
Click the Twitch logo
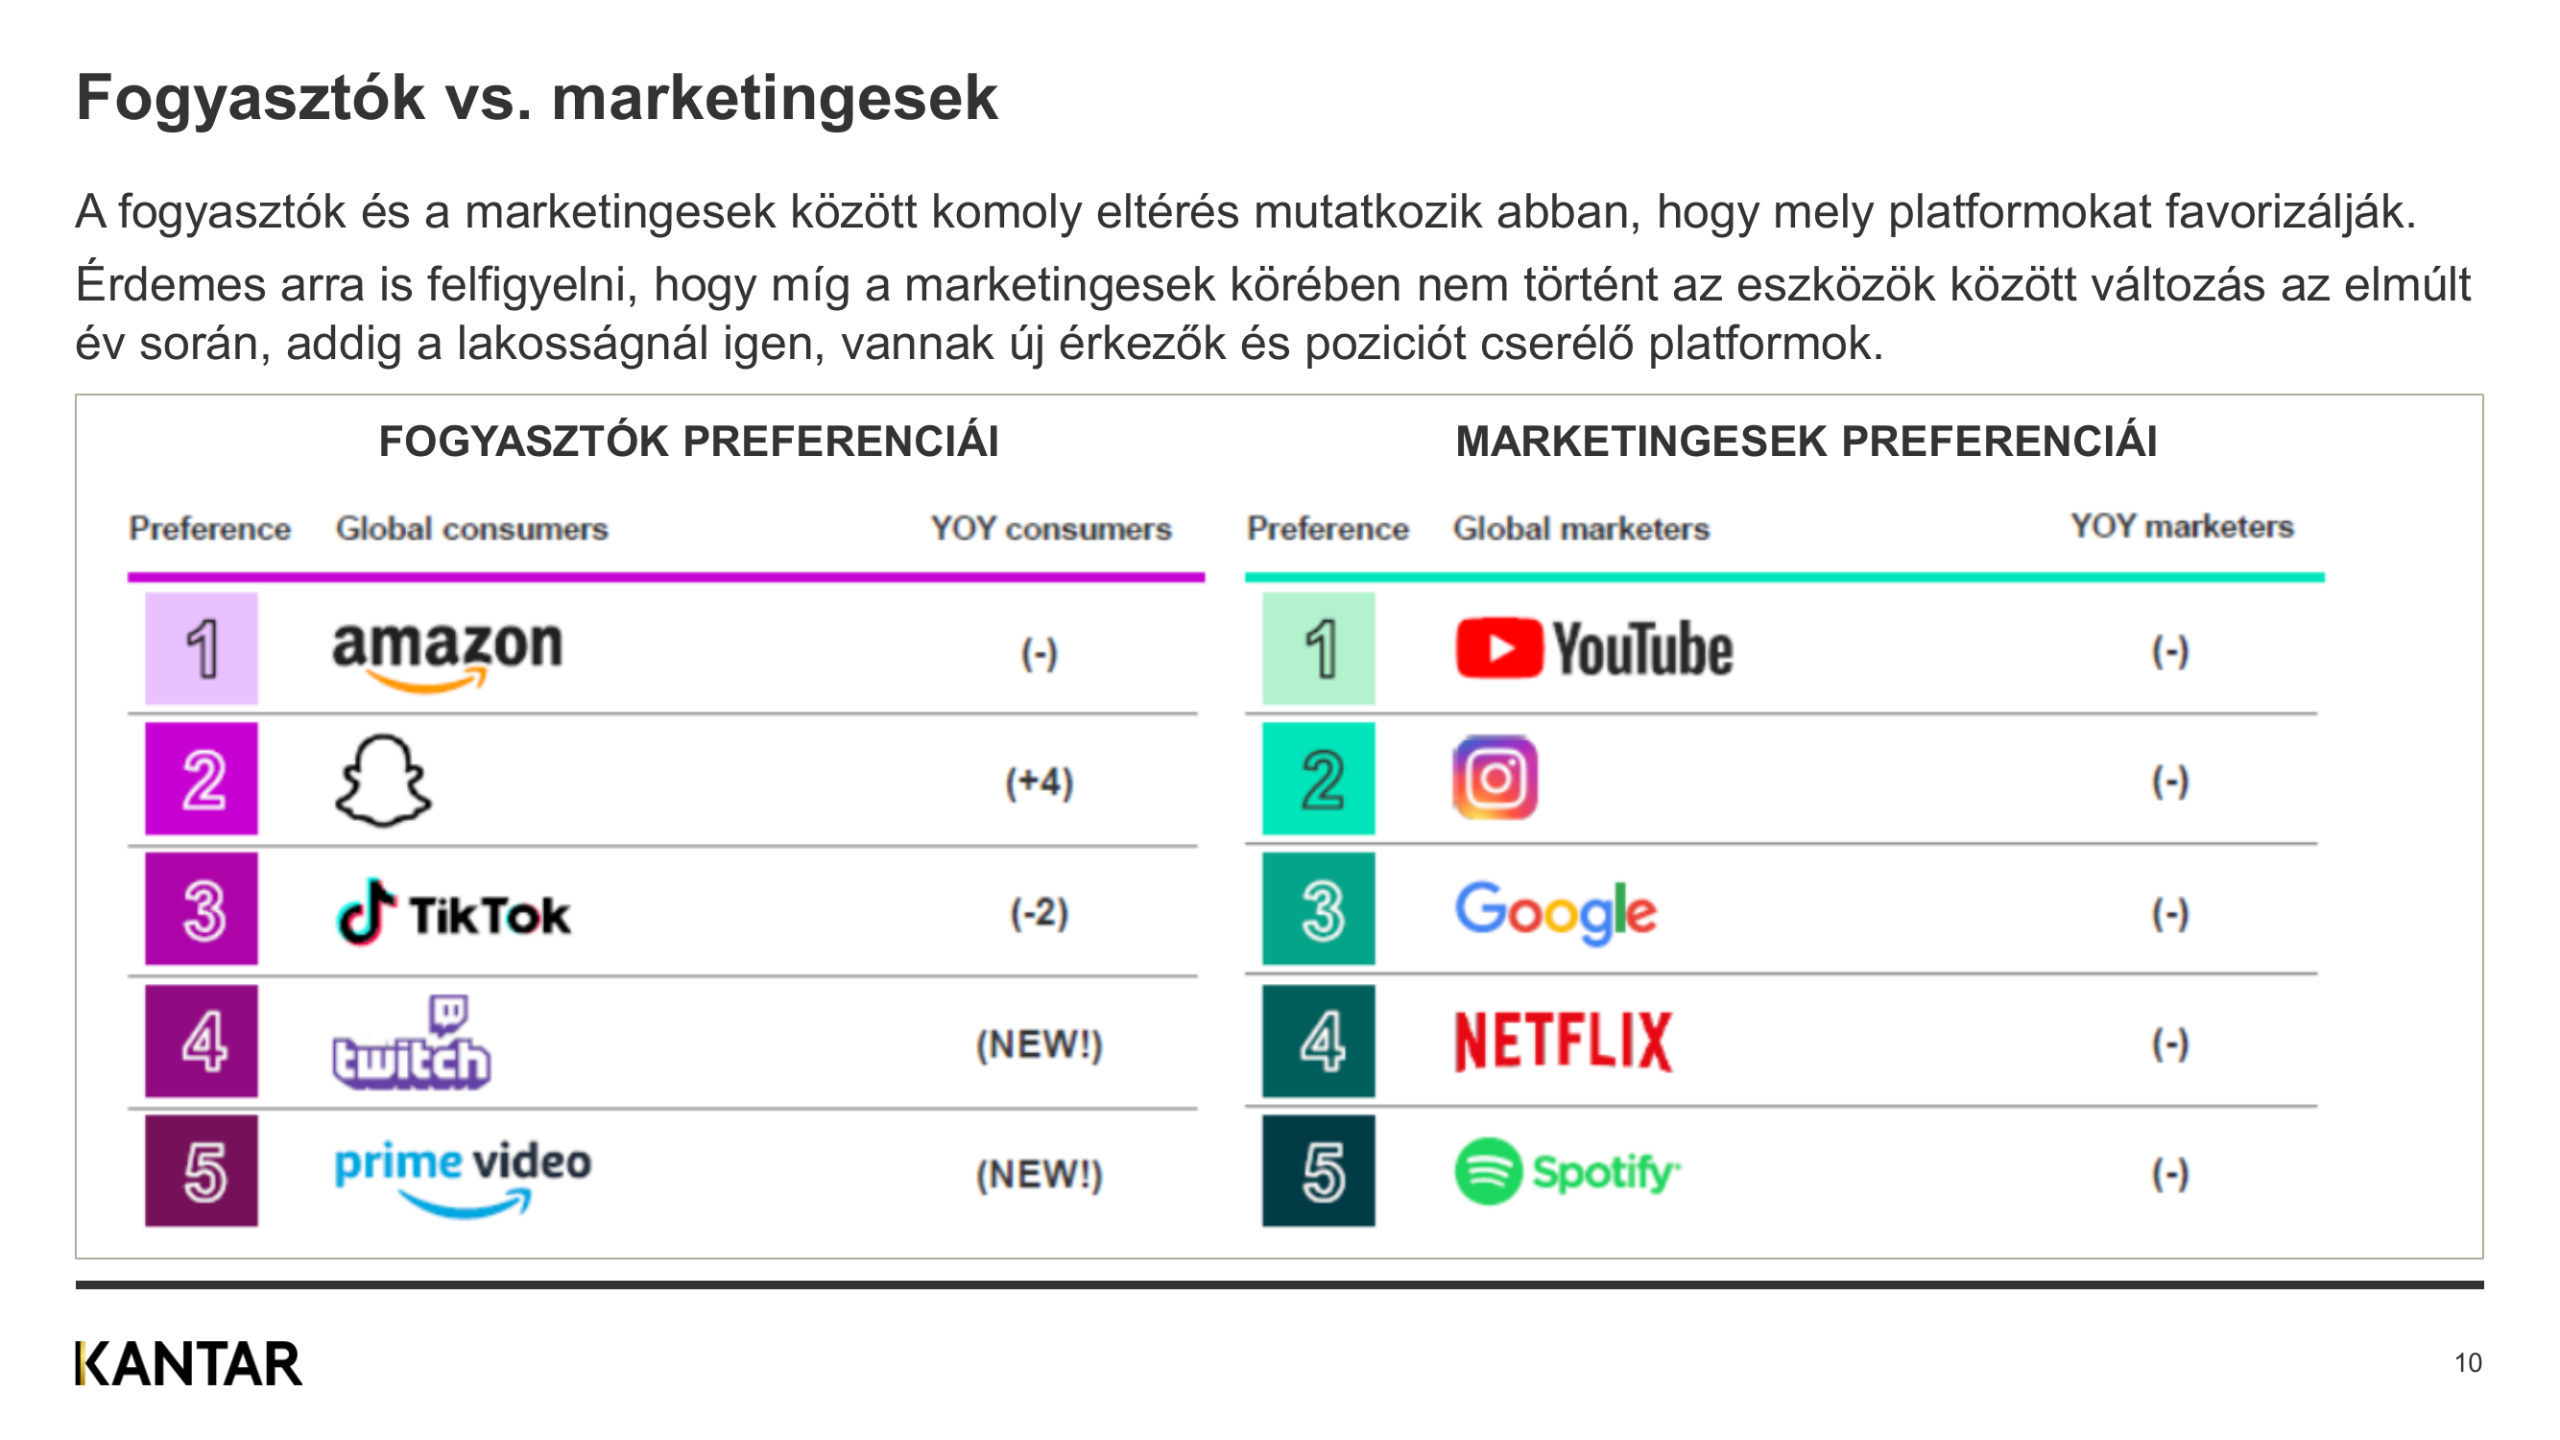[x=411, y=1042]
